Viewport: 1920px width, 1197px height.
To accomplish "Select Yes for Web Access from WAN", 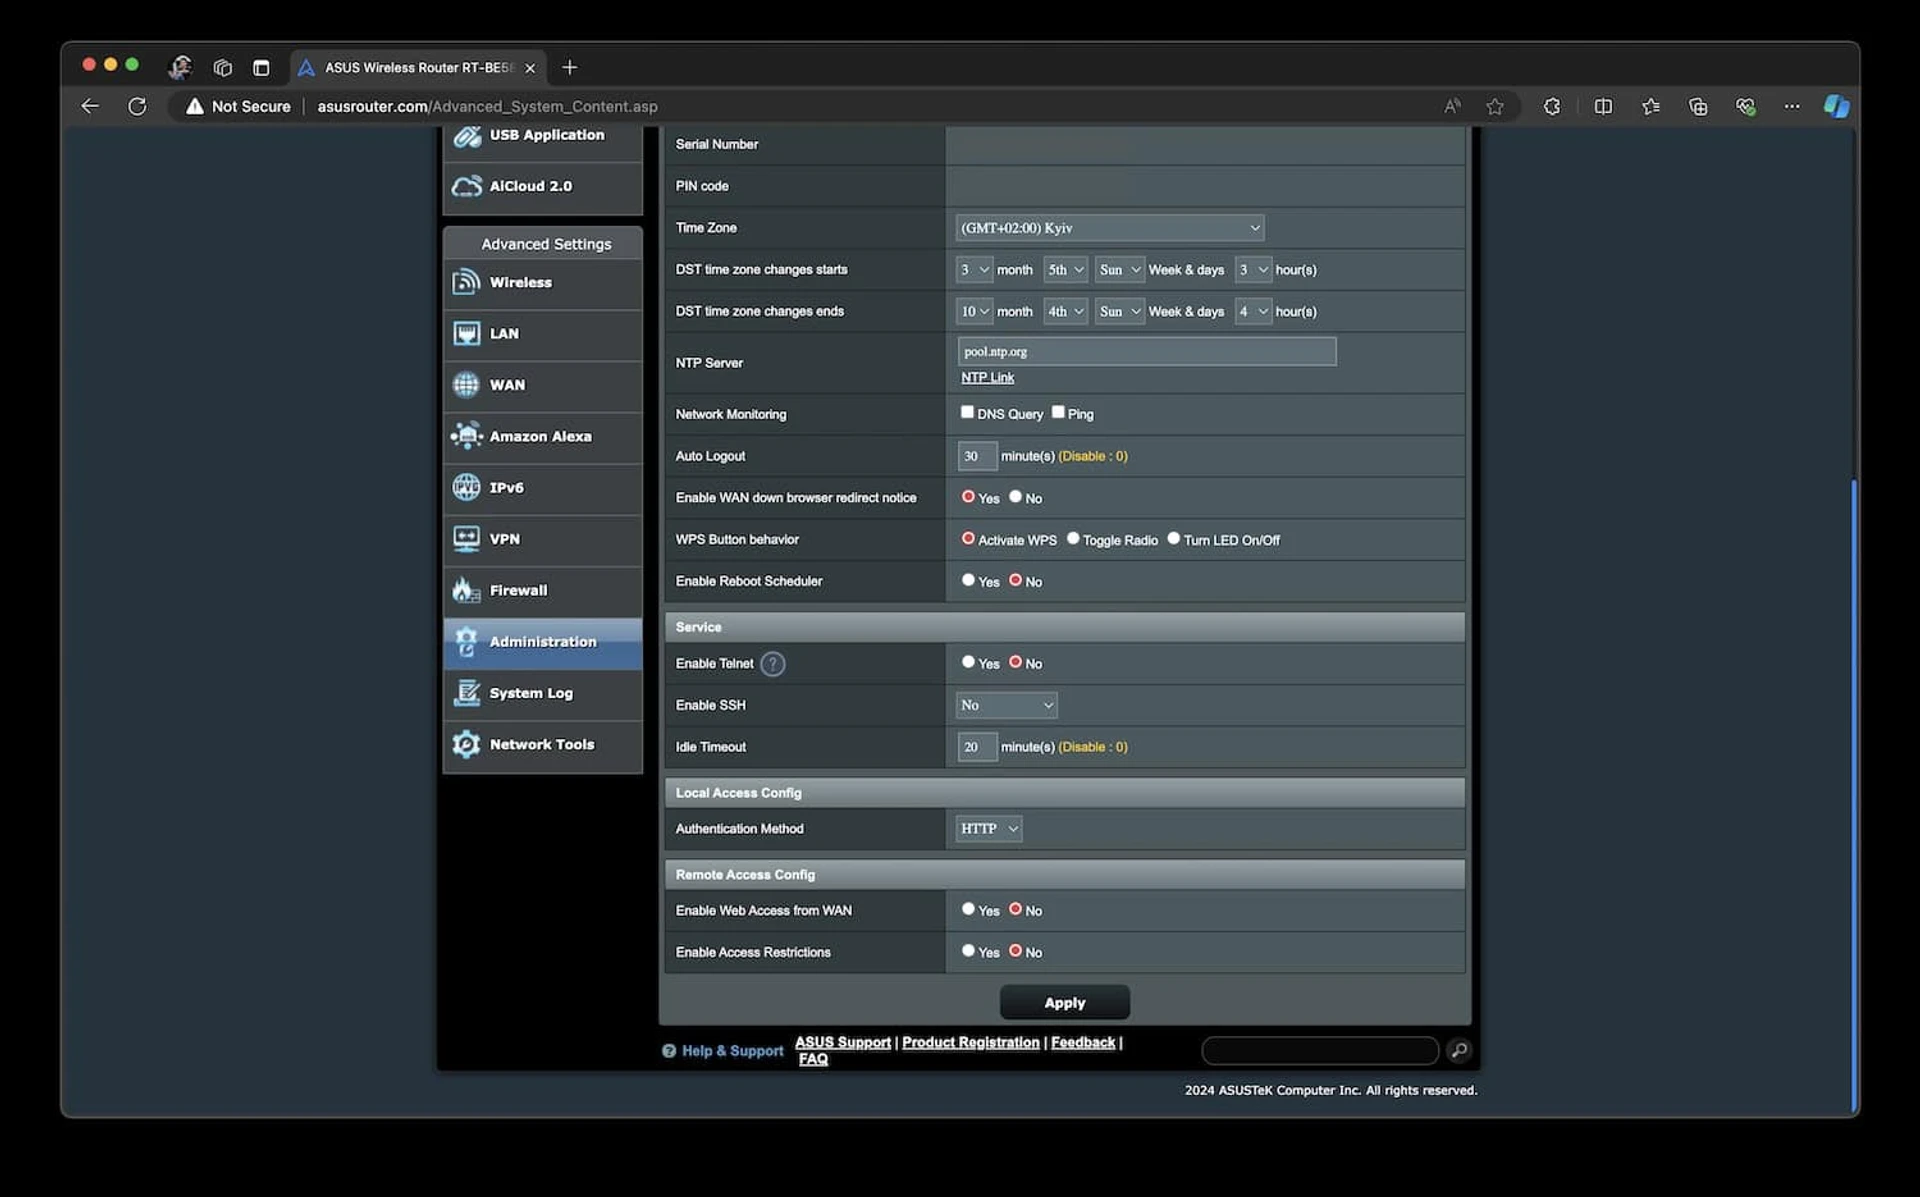I will click(968, 909).
